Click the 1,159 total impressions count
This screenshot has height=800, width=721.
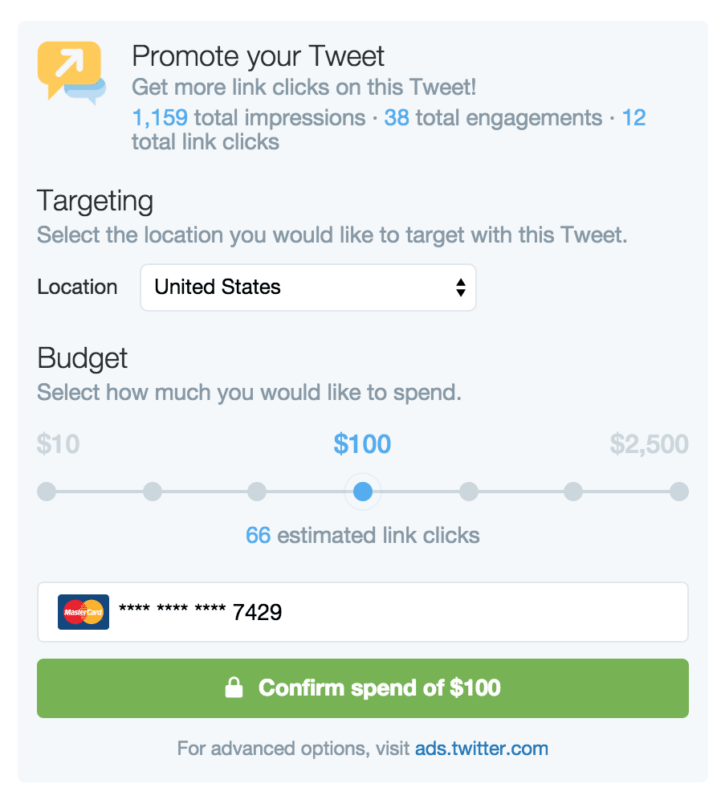[x=158, y=117]
